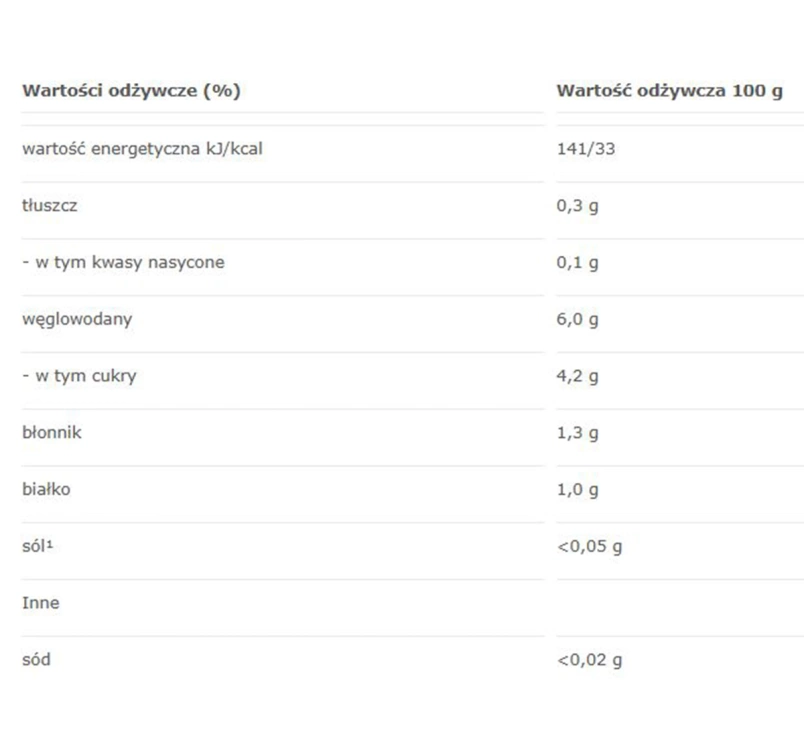Click the 'Wartość odżywcza 100 g' header
The height and width of the screenshot is (750, 804).
tap(669, 91)
